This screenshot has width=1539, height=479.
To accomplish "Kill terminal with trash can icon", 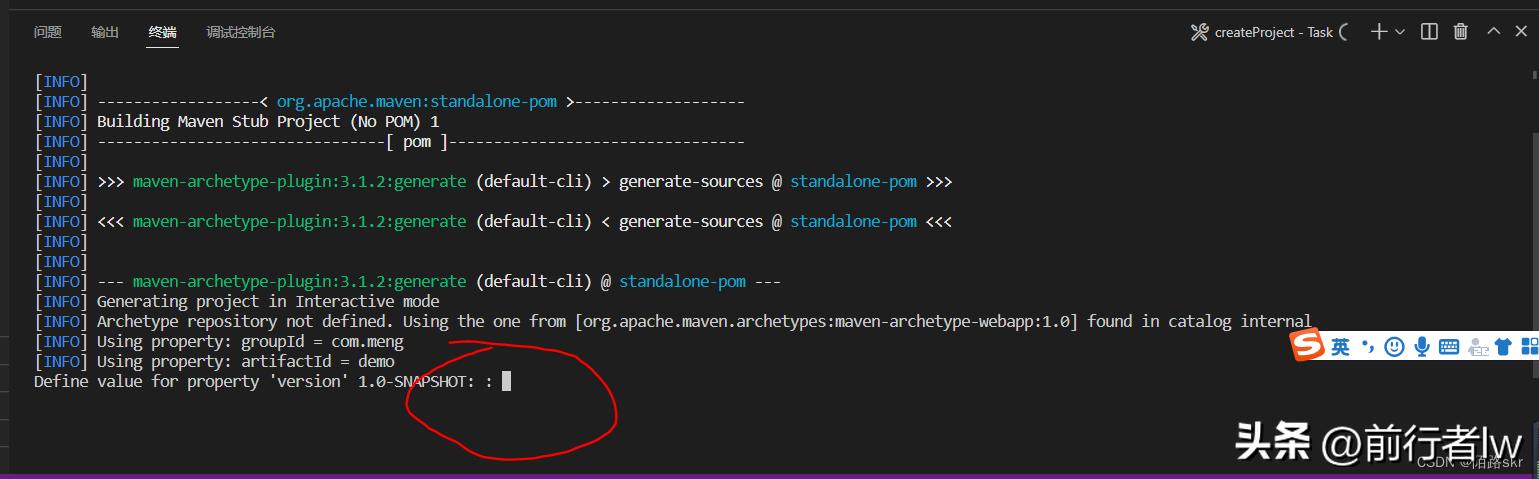I will (x=1461, y=32).
